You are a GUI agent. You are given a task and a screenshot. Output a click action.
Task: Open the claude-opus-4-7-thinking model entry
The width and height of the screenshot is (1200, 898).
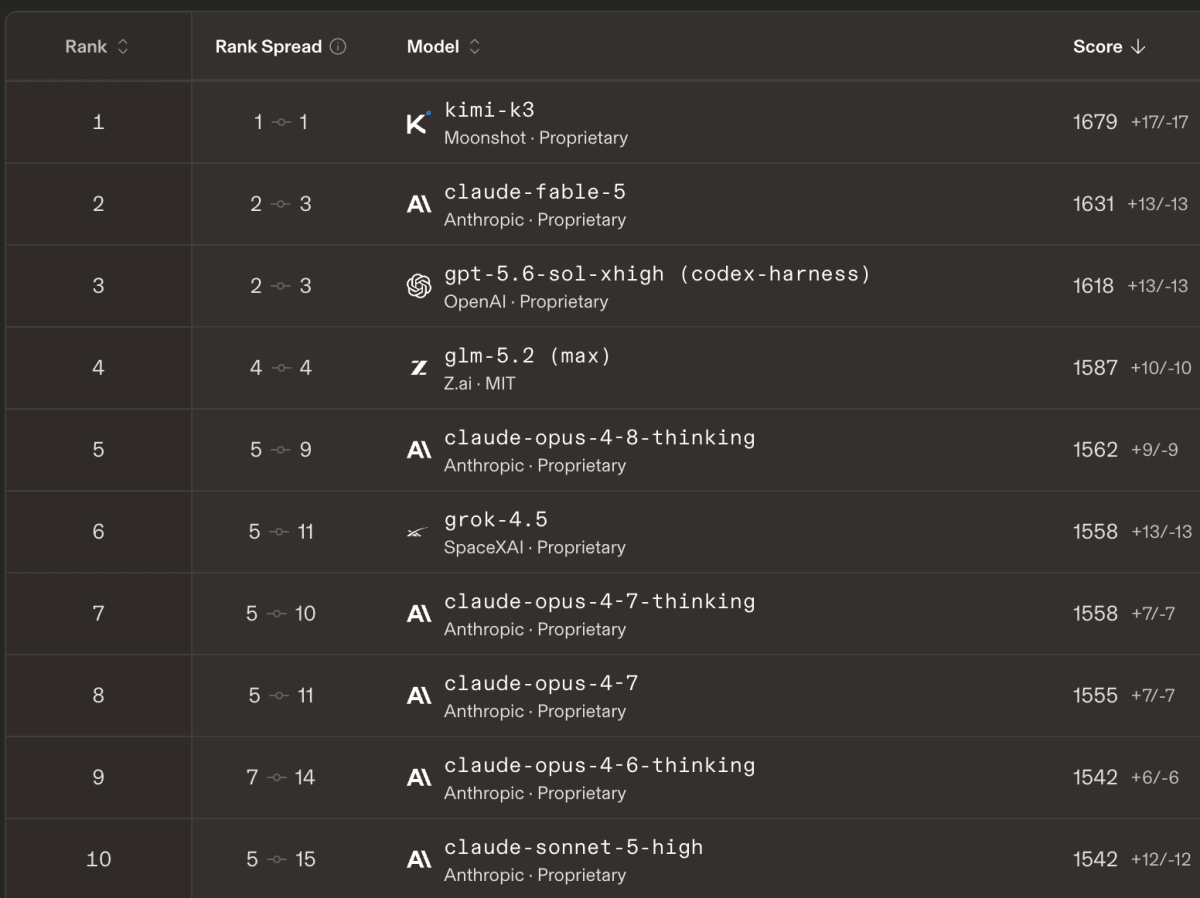[x=600, y=602]
